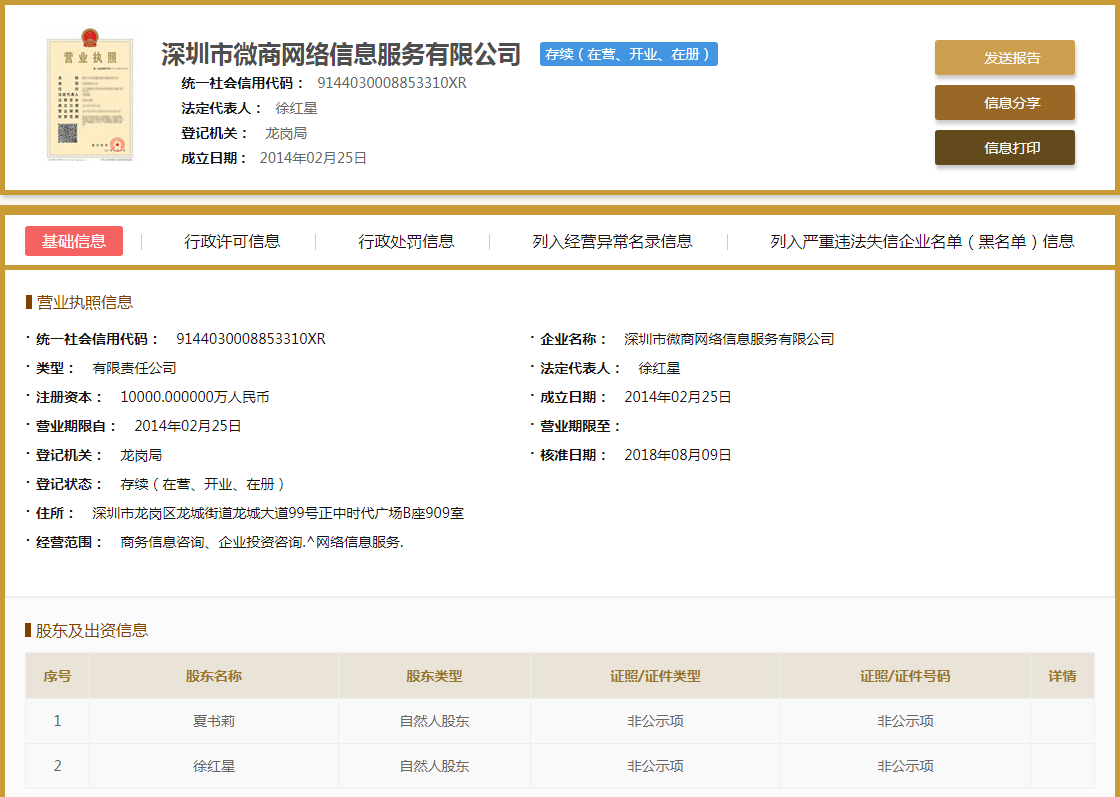
Task: Switch to the 列入经营异常名录信息 tab
Action: click(614, 241)
